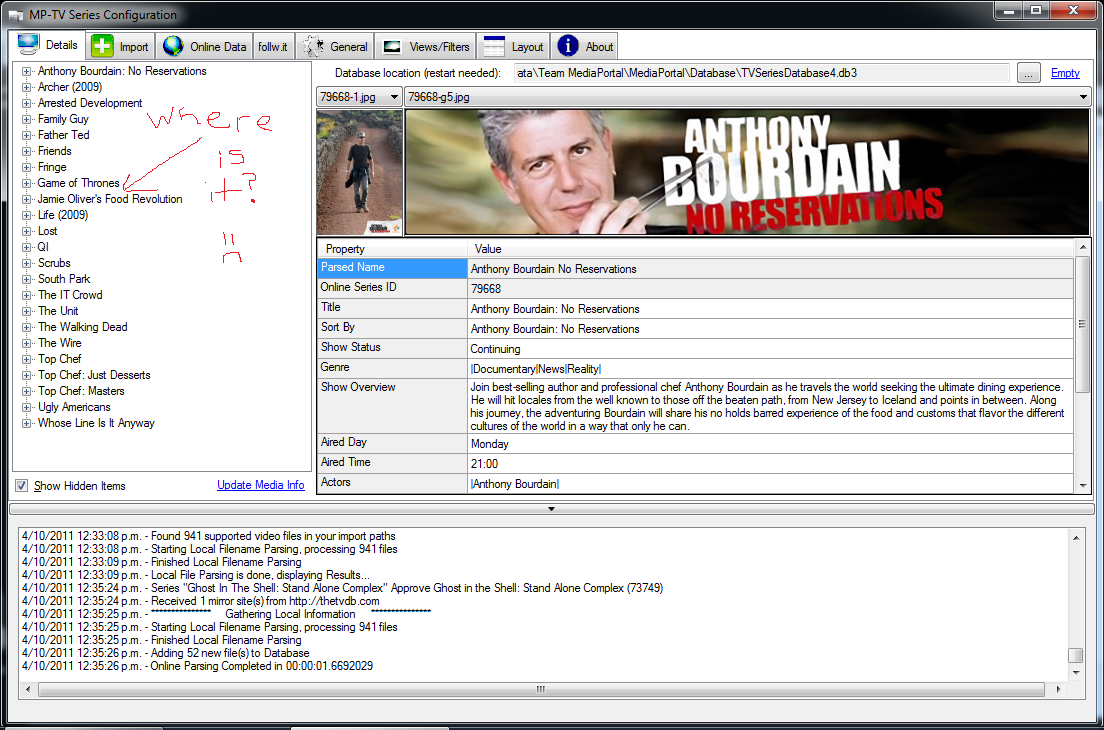The width and height of the screenshot is (1104, 730).
Task: Open the Views/Filters tab
Action: (x=426, y=46)
